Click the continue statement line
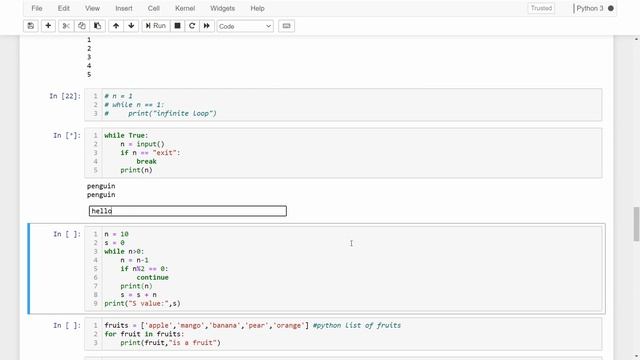 [152, 278]
